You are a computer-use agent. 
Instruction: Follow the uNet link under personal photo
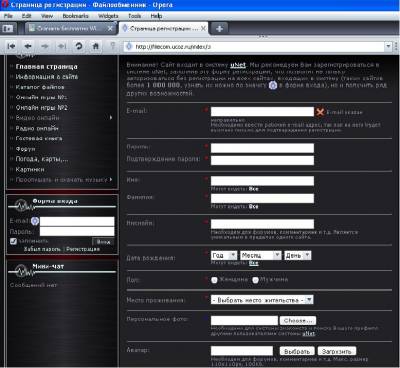(x=308, y=333)
